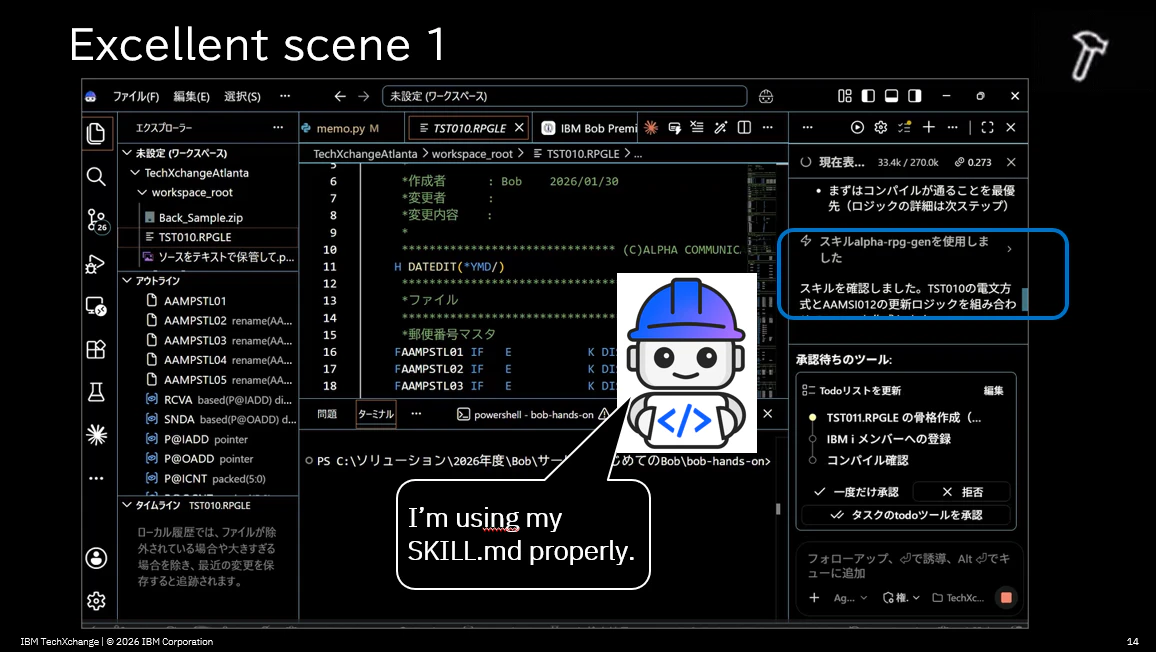Click the 未設定 (ワークスペース) command center box
Viewport: 1156px width, 652px height.
[x=564, y=96]
